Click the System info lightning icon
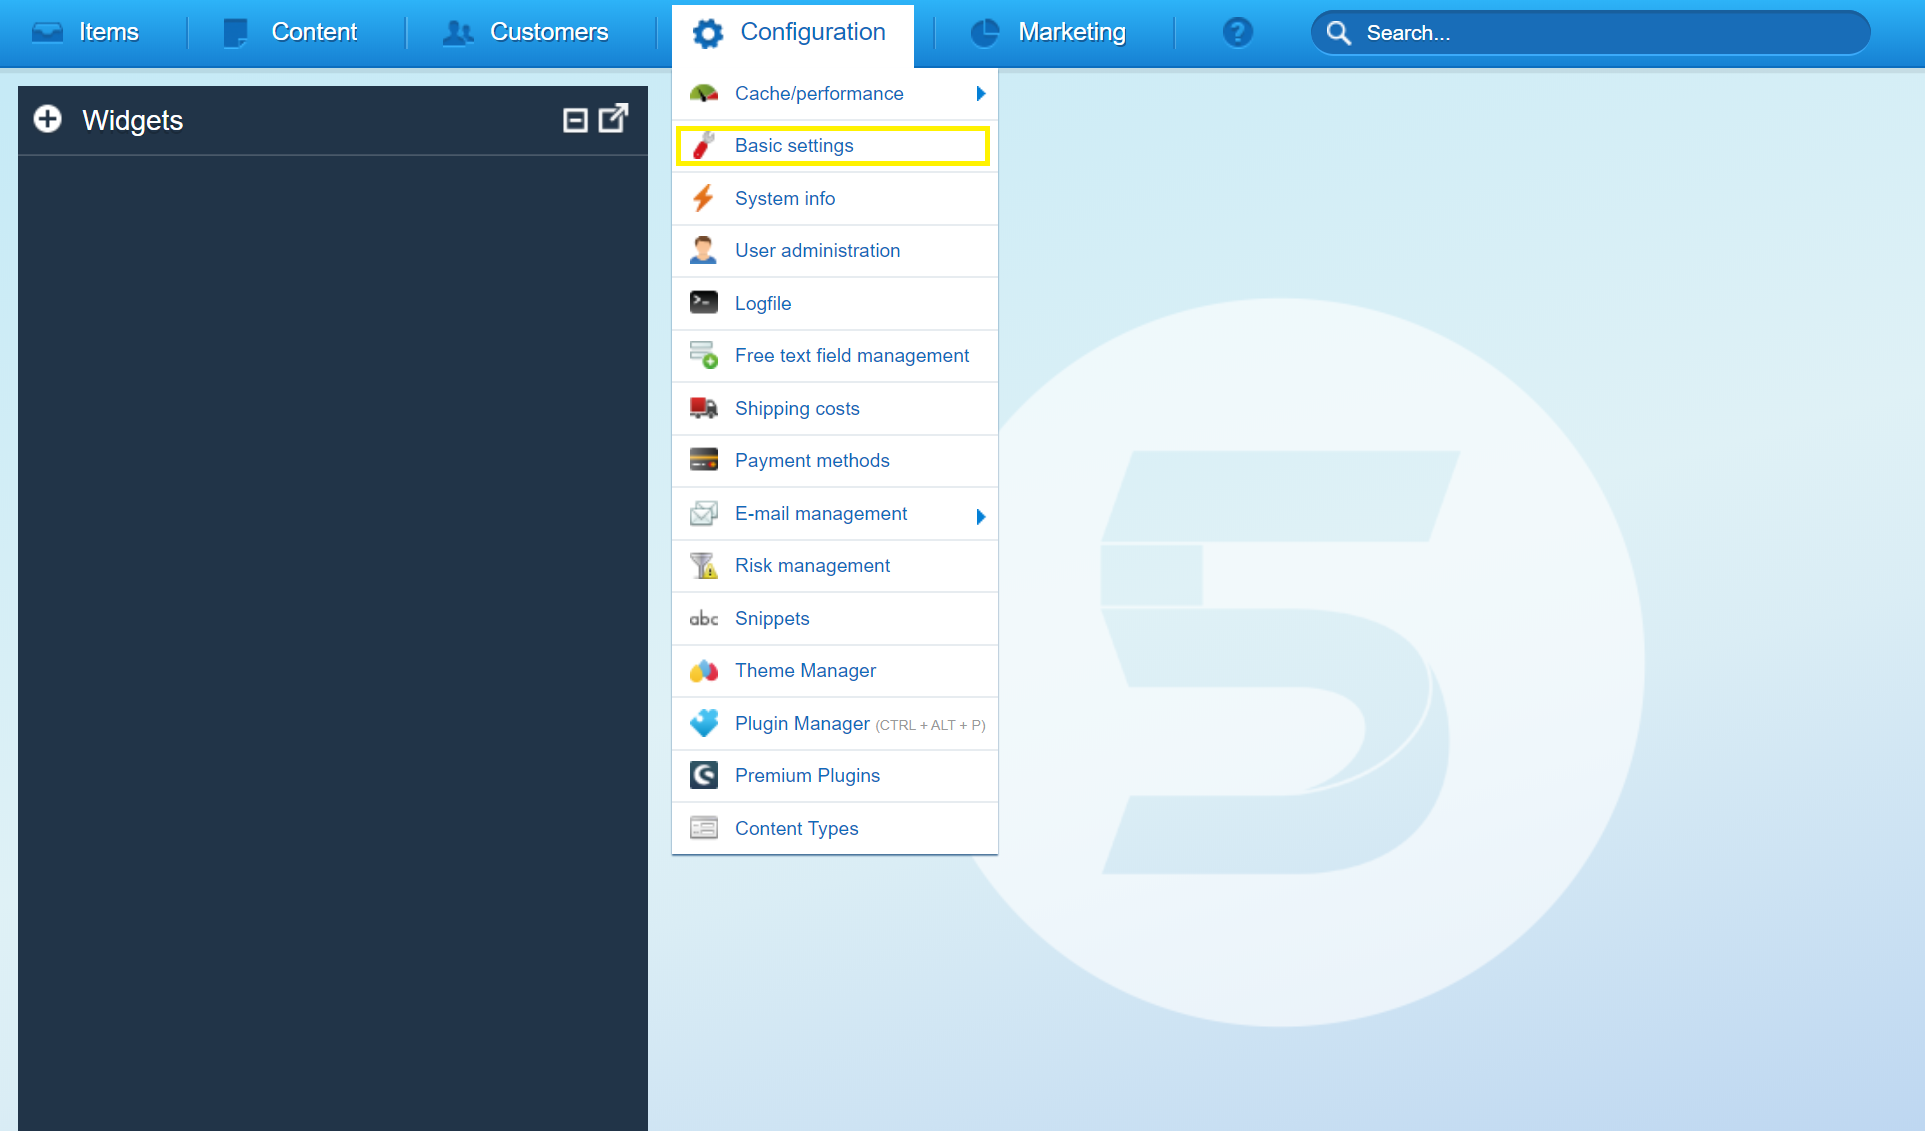1925x1131 pixels. pyautogui.click(x=704, y=198)
